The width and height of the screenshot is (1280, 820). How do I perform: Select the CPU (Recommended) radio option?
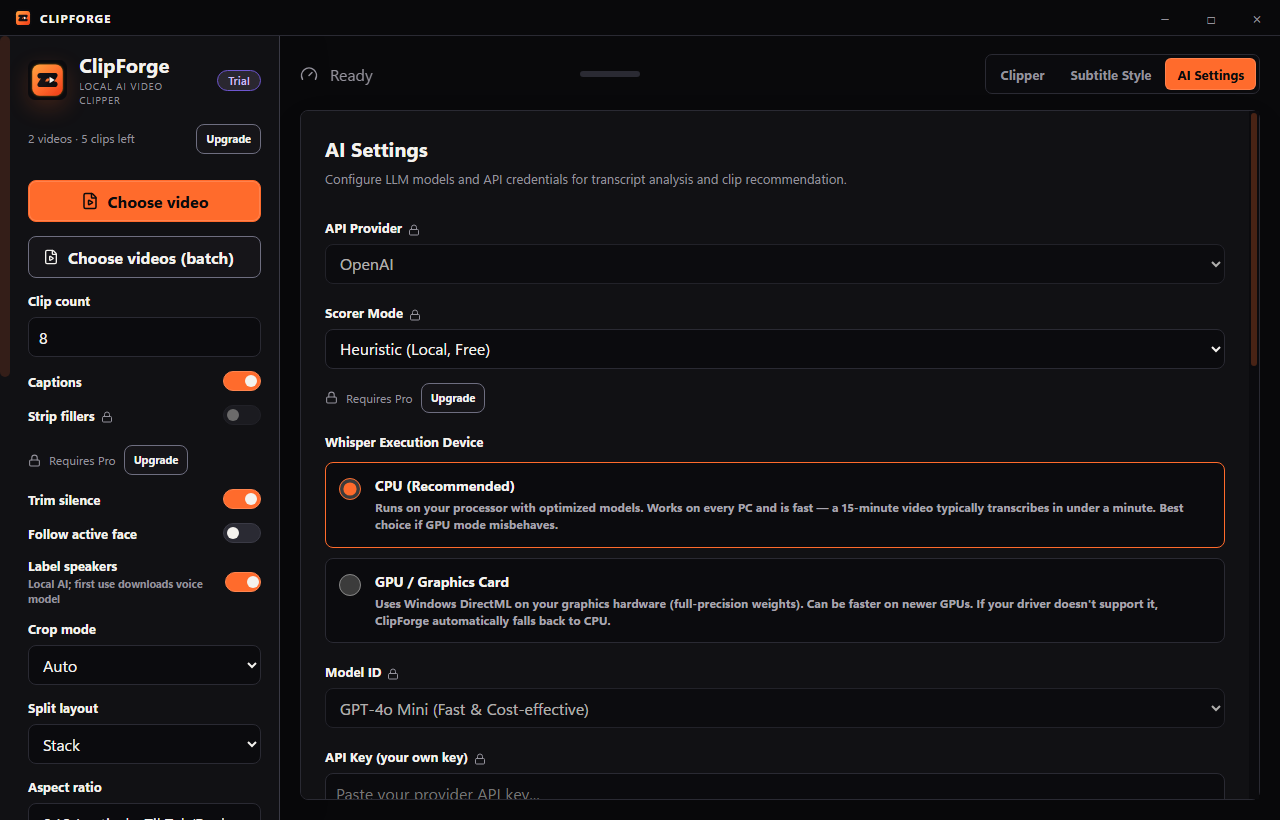(350, 489)
